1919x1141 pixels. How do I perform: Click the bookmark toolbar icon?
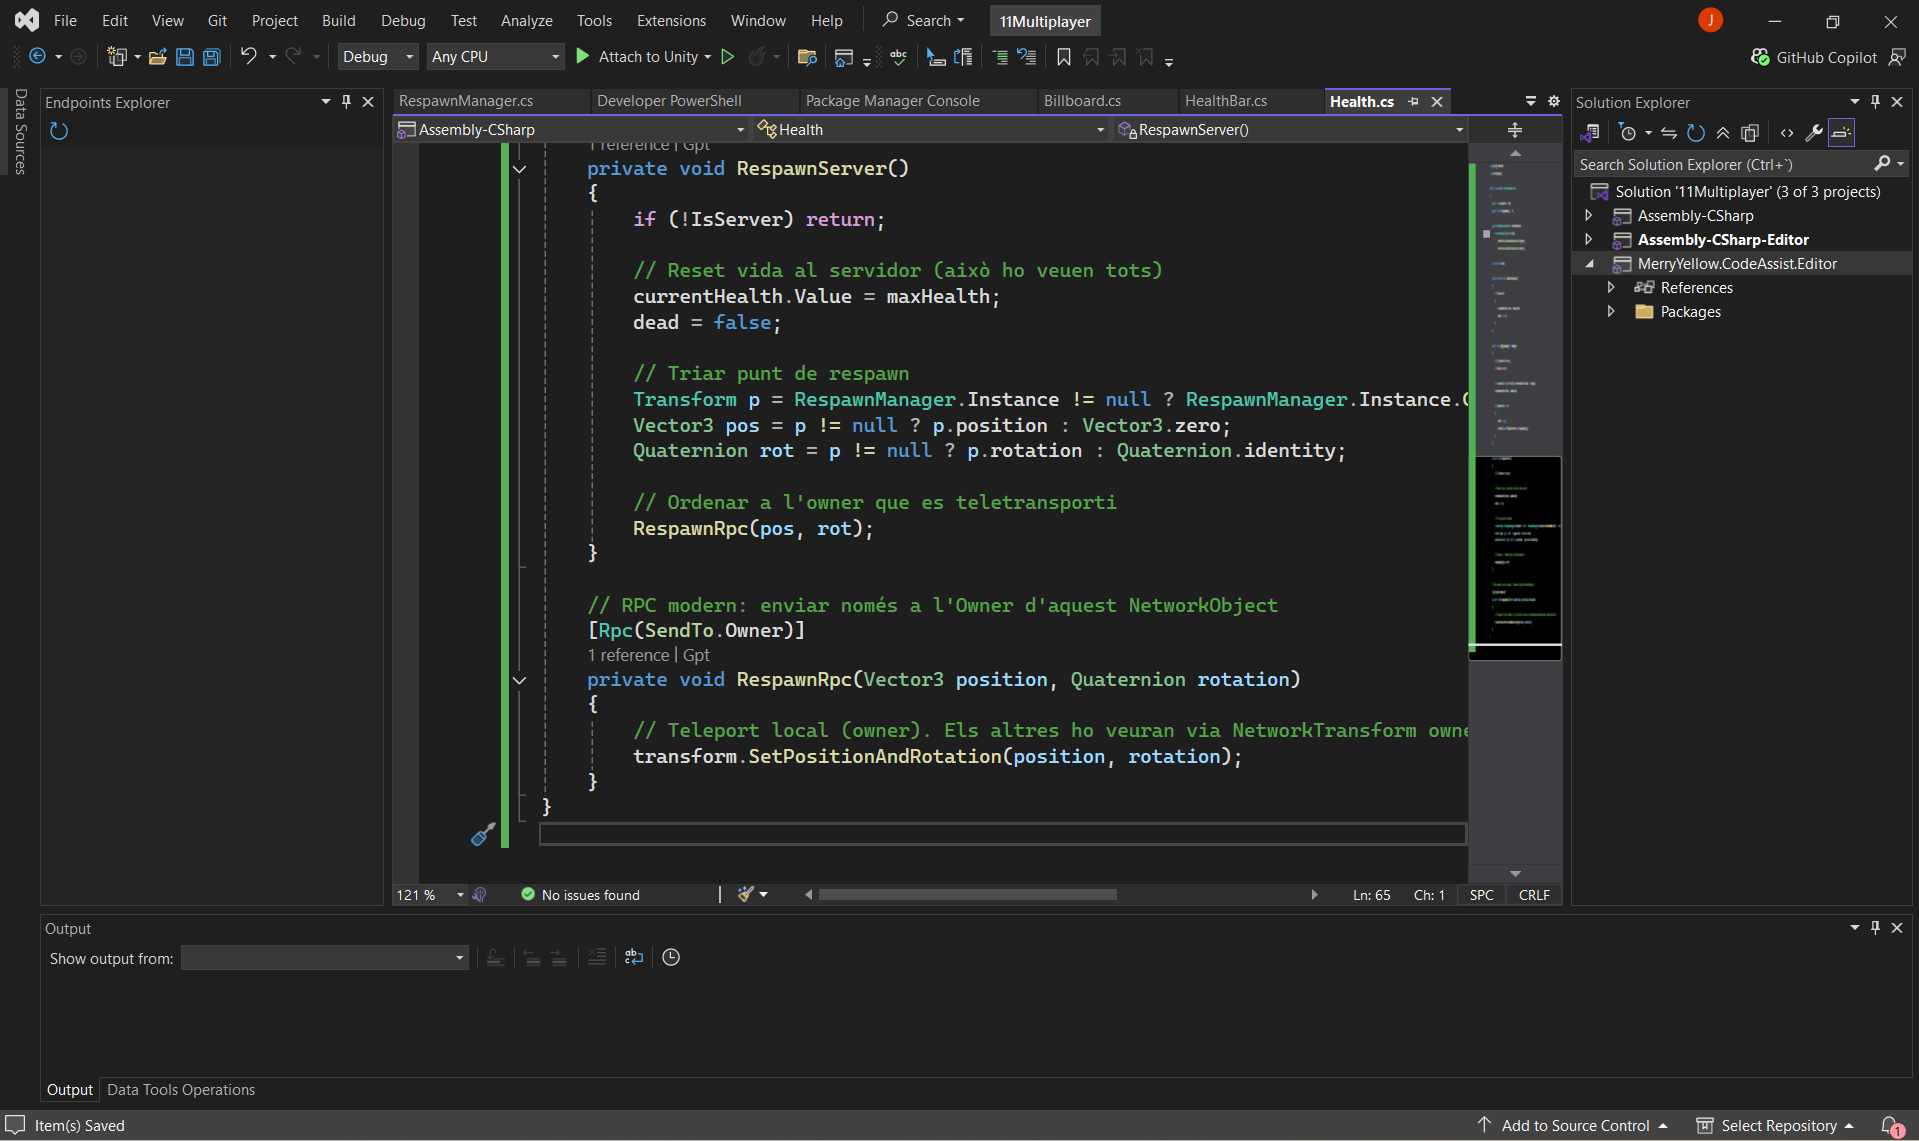coord(1063,57)
